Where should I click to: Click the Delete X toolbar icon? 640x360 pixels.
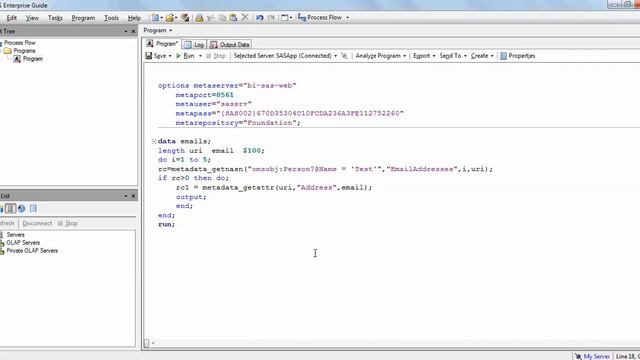tap(245, 18)
